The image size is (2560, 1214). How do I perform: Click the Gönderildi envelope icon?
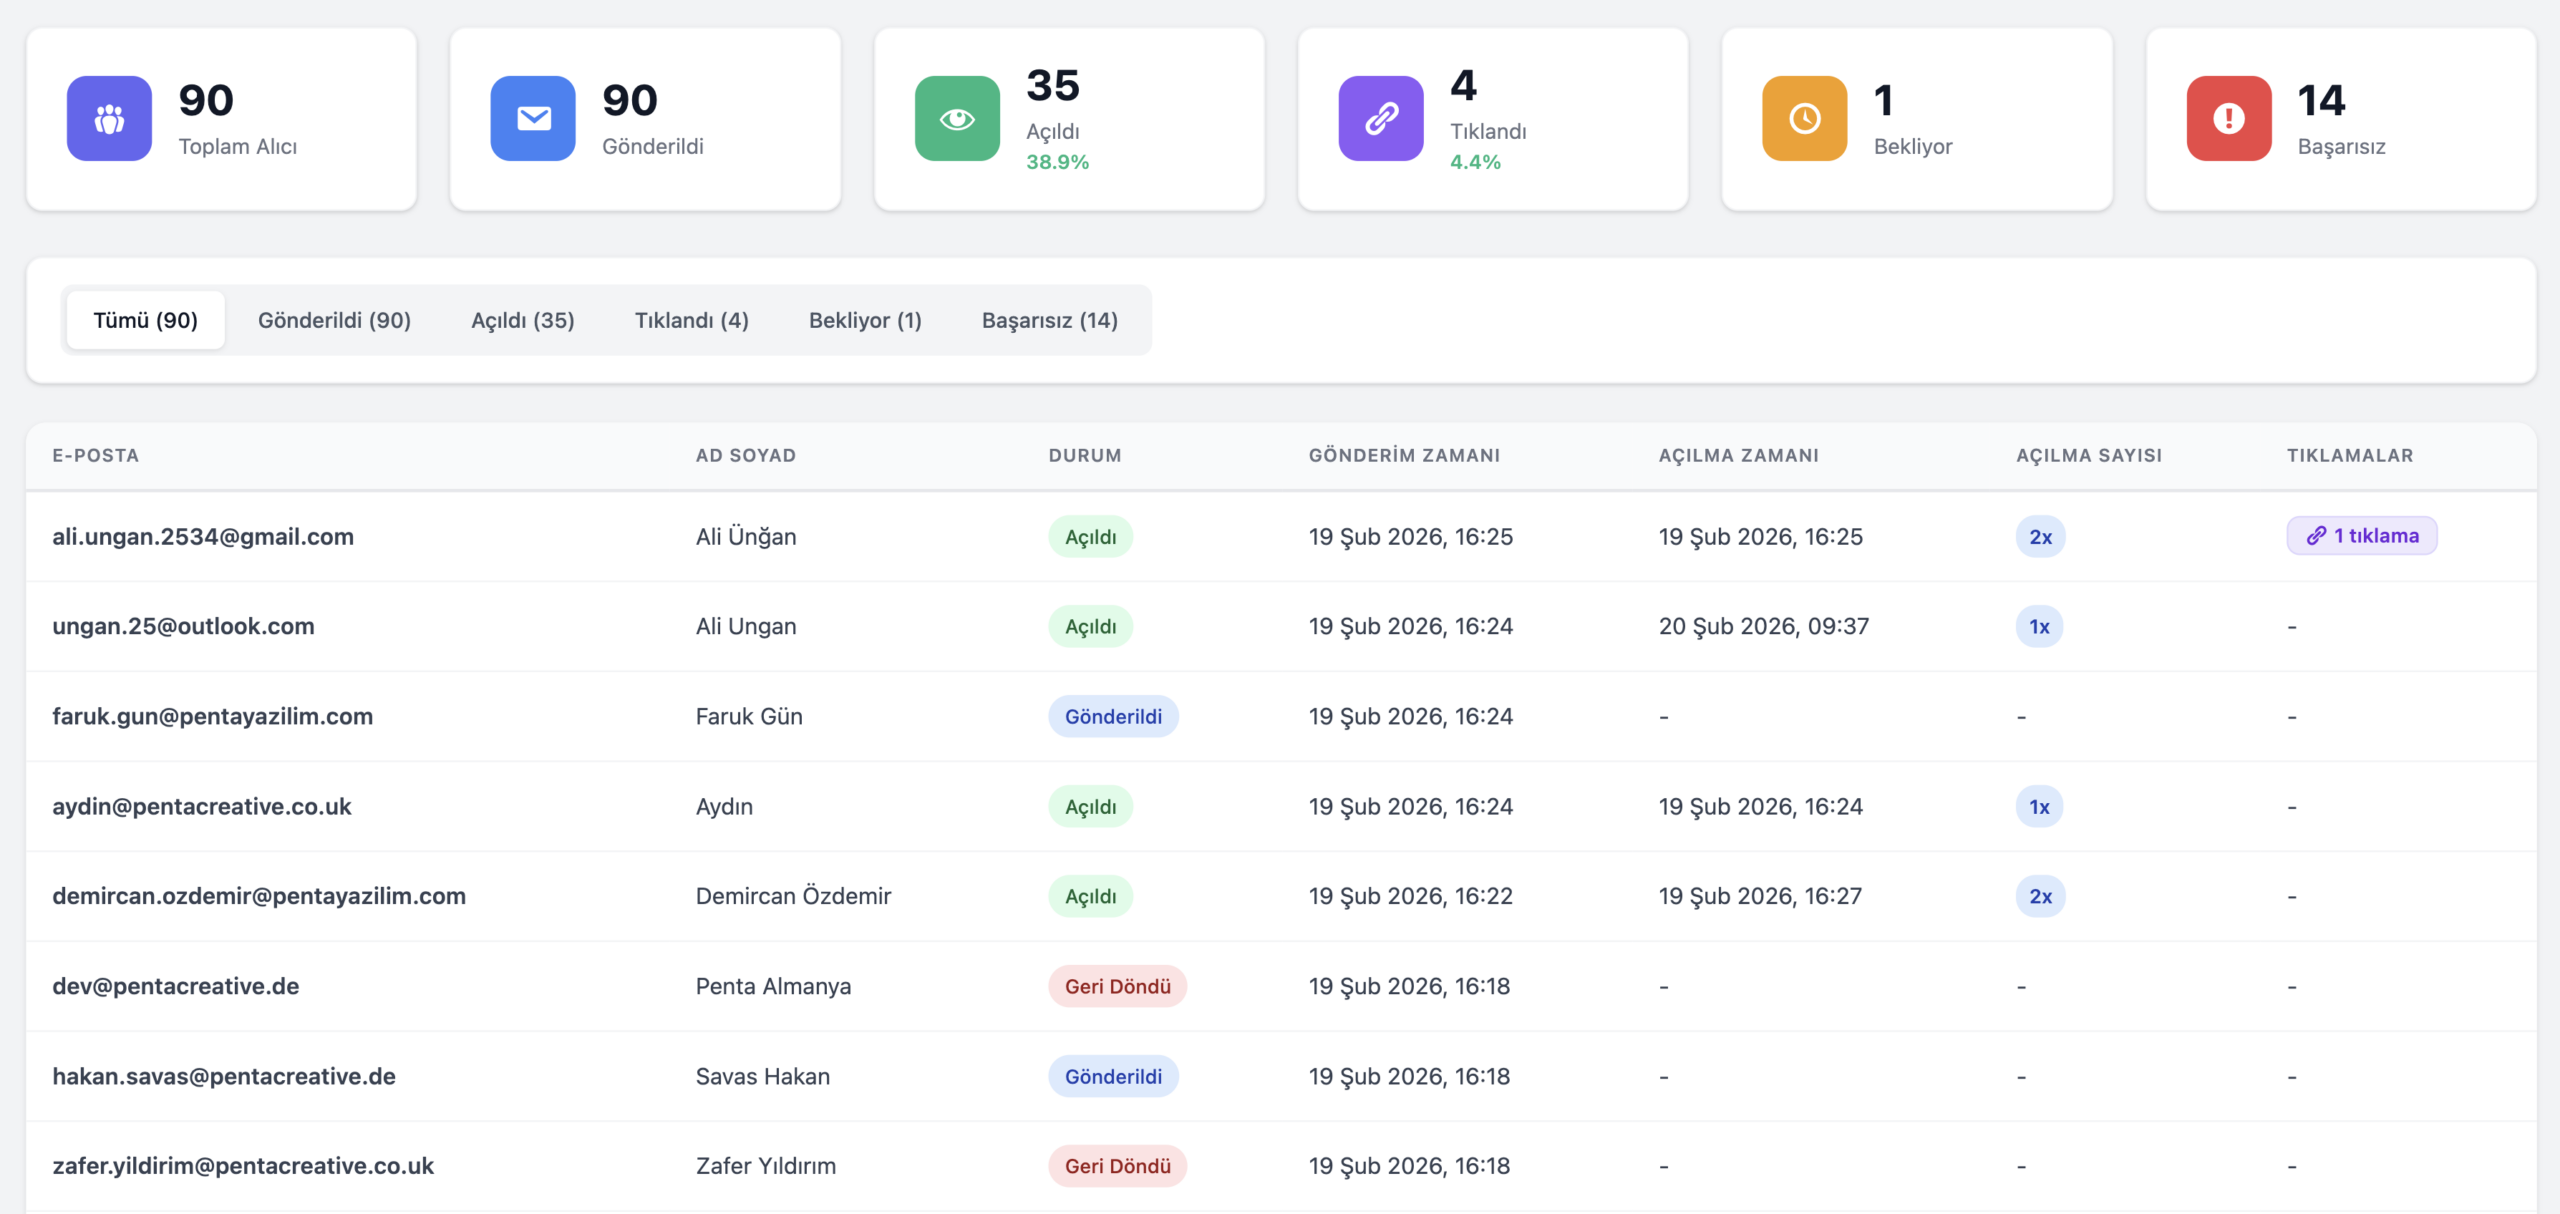pos(533,118)
